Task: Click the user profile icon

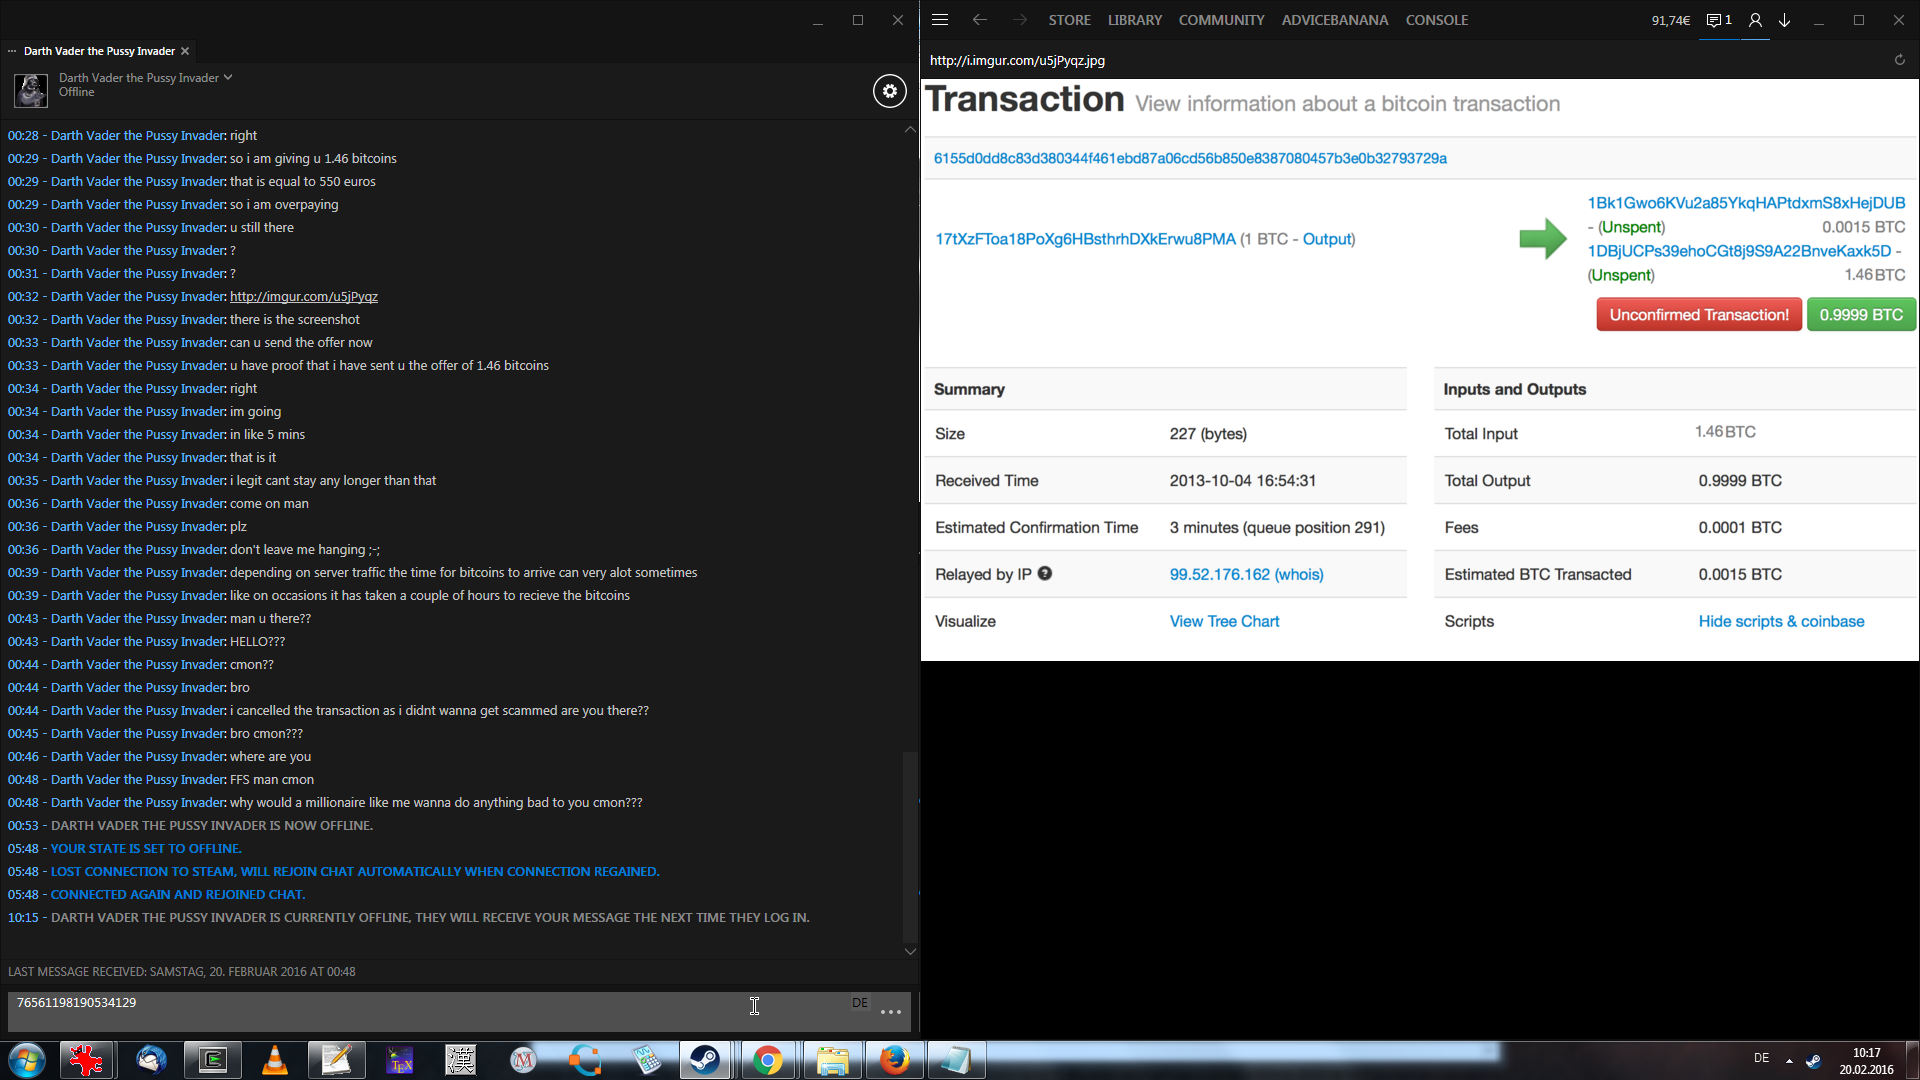Action: click(1754, 20)
